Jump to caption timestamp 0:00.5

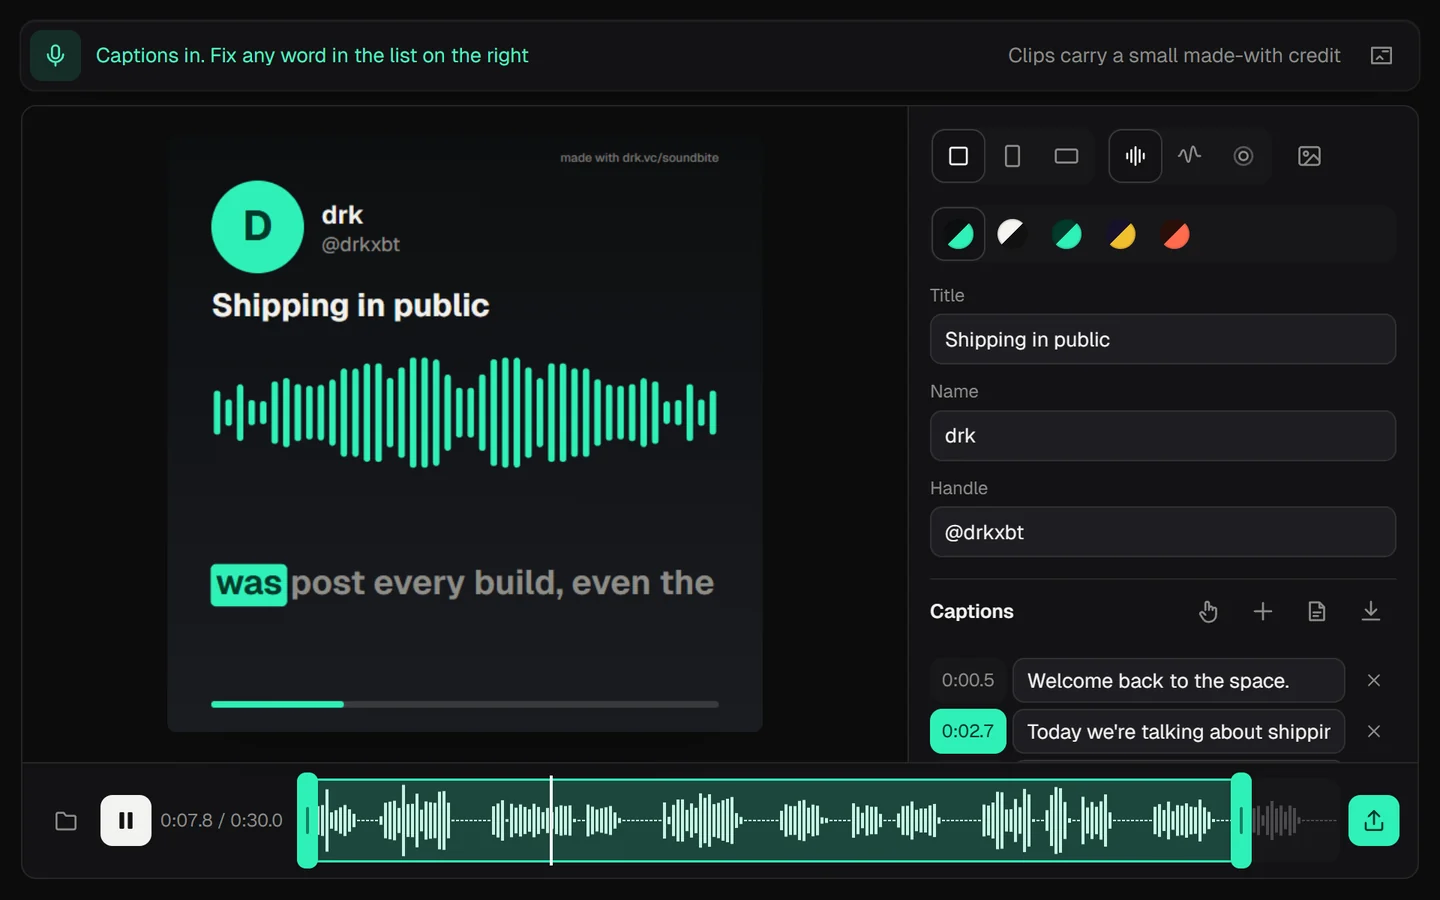[x=968, y=680]
